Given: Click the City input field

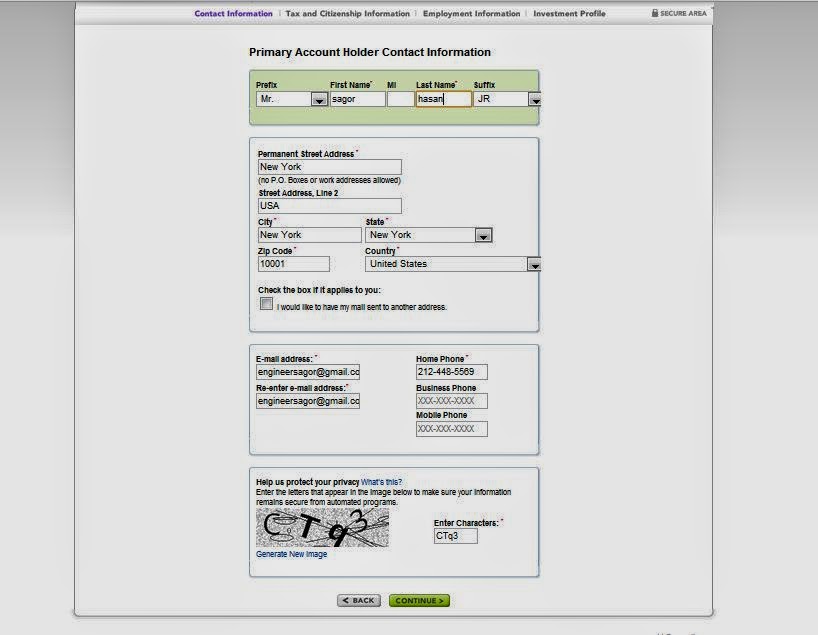Looking at the screenshot, I should (309, 235).
